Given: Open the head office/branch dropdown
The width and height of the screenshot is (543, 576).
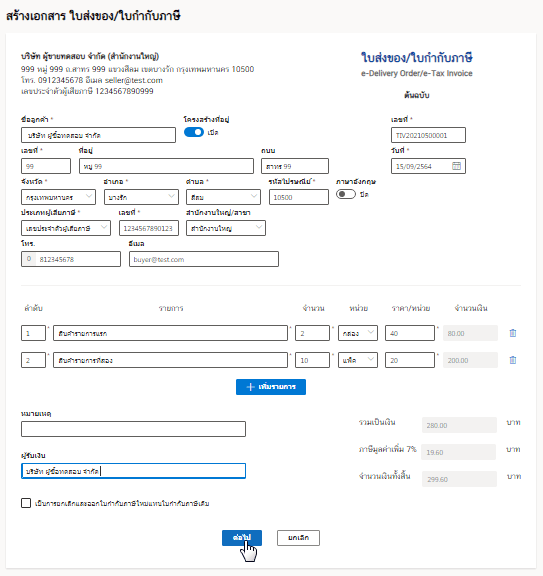Looking at the screenshot, I should tap(226, 228).
